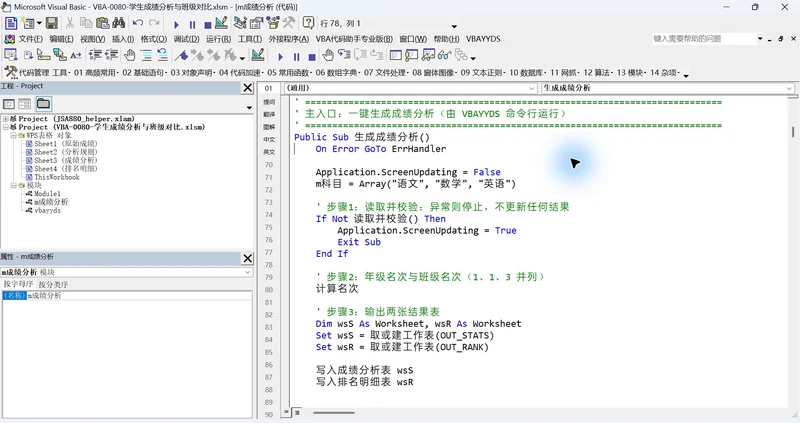Click the 提问 side button

(x=269, y=102)
